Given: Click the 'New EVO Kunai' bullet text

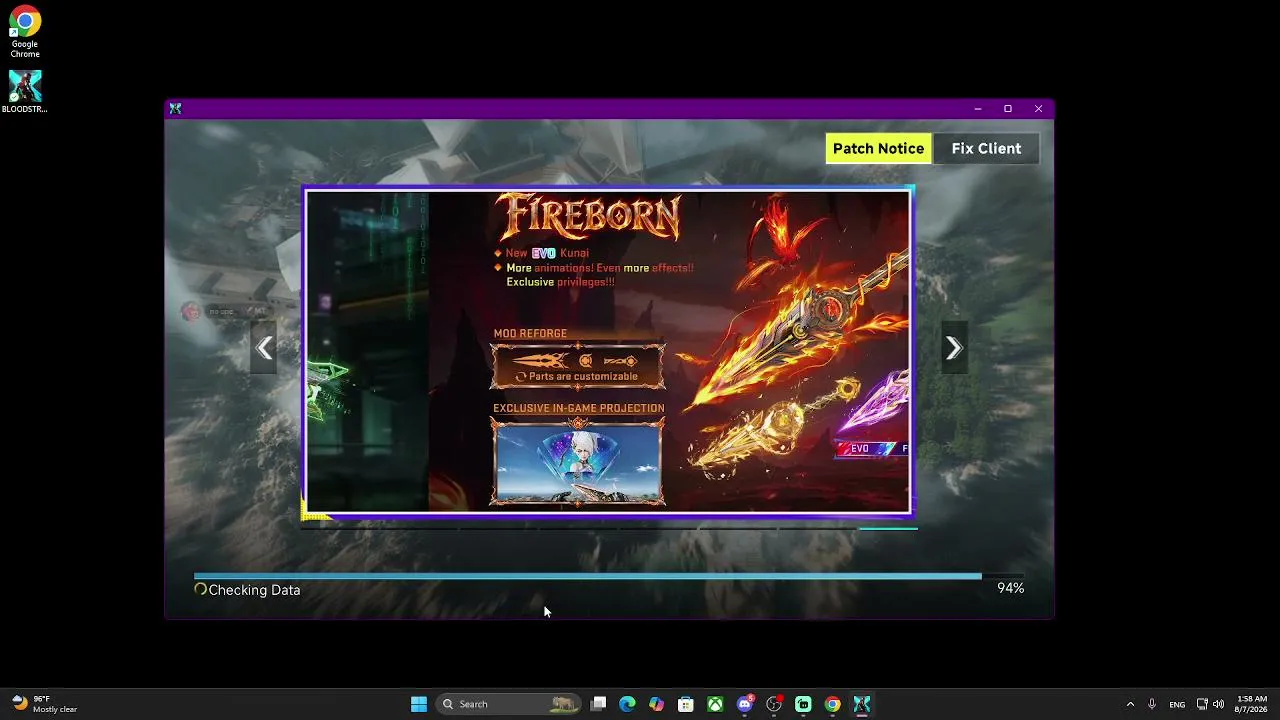Looking at the screenshot, I should click(547, 253).
